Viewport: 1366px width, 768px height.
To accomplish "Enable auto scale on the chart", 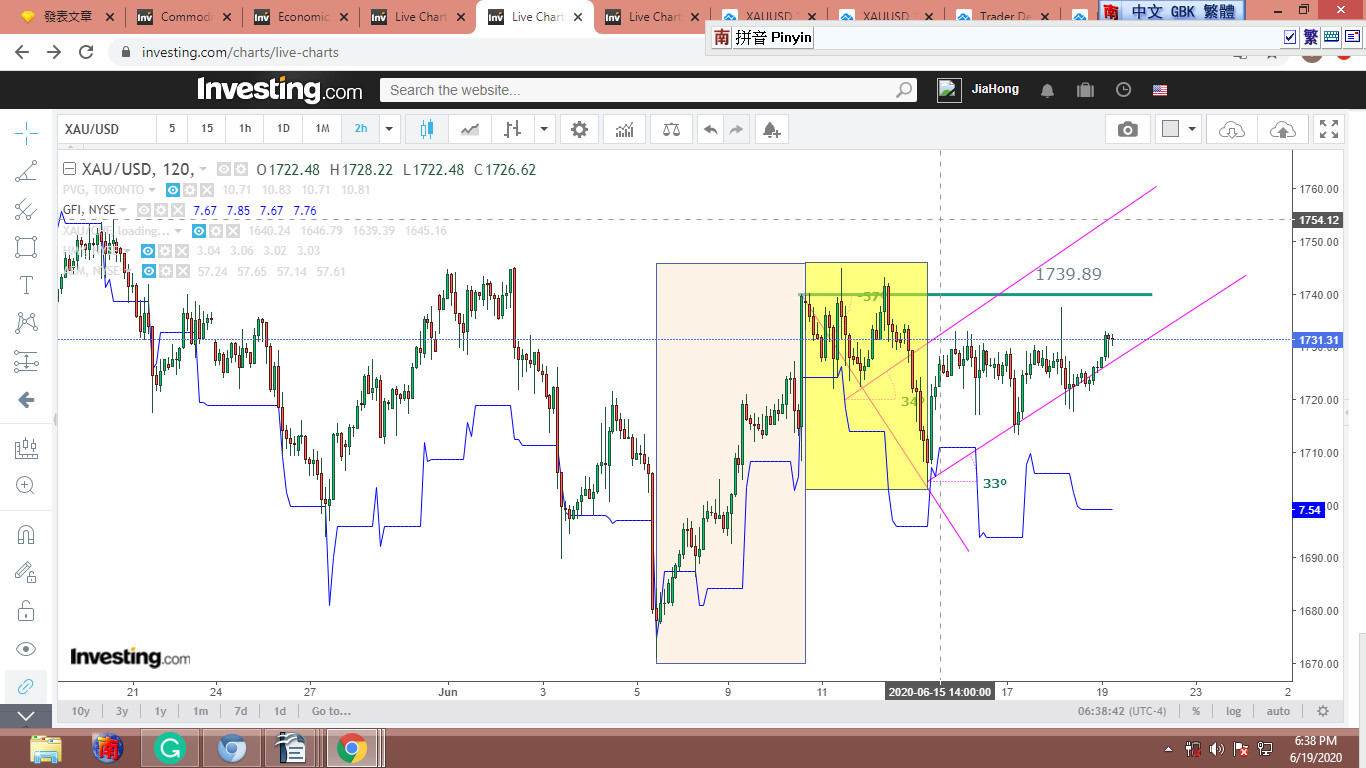I will (1278, 711).
